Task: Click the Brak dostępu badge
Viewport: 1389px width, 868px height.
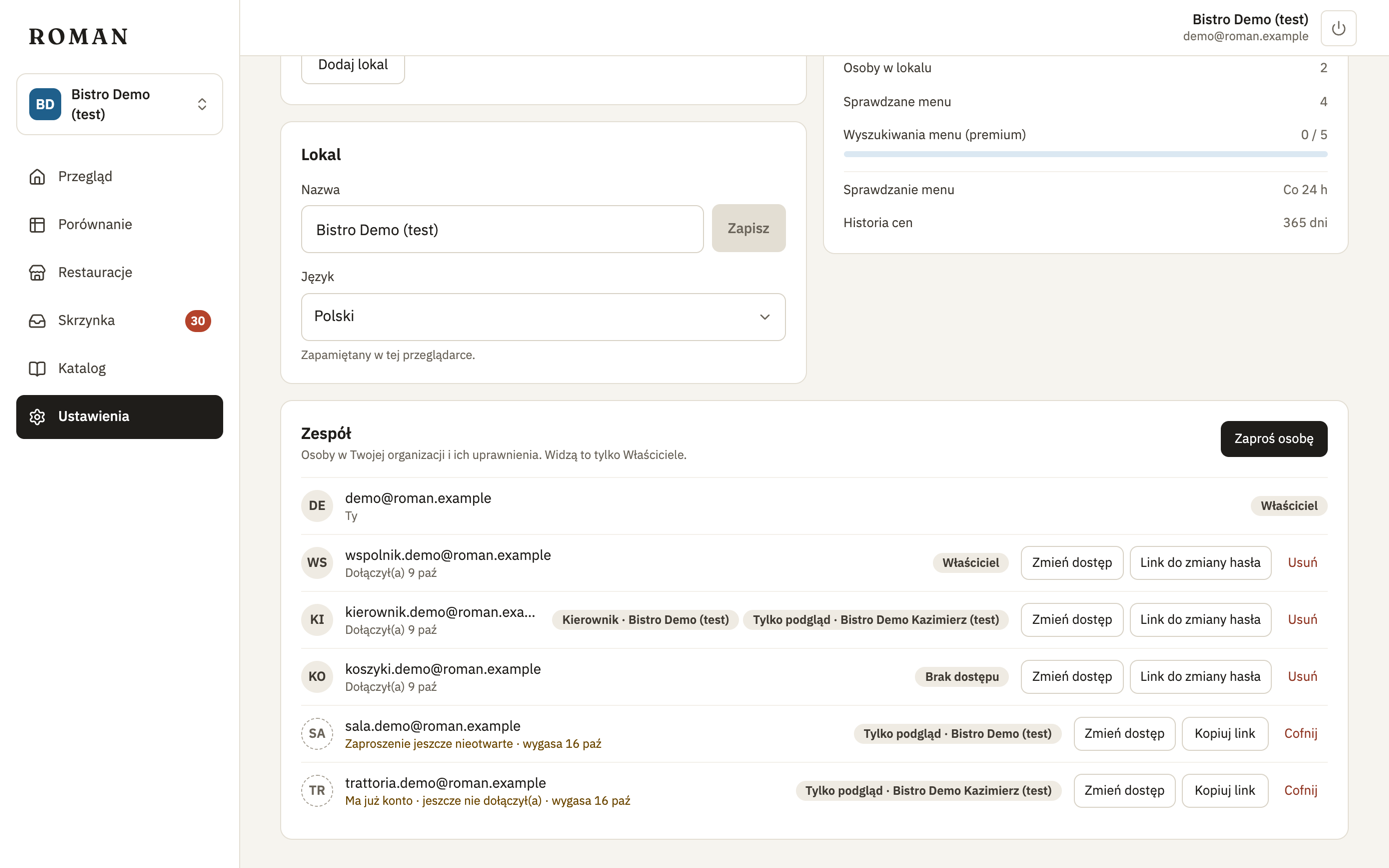Action: (x=962, y=677)
